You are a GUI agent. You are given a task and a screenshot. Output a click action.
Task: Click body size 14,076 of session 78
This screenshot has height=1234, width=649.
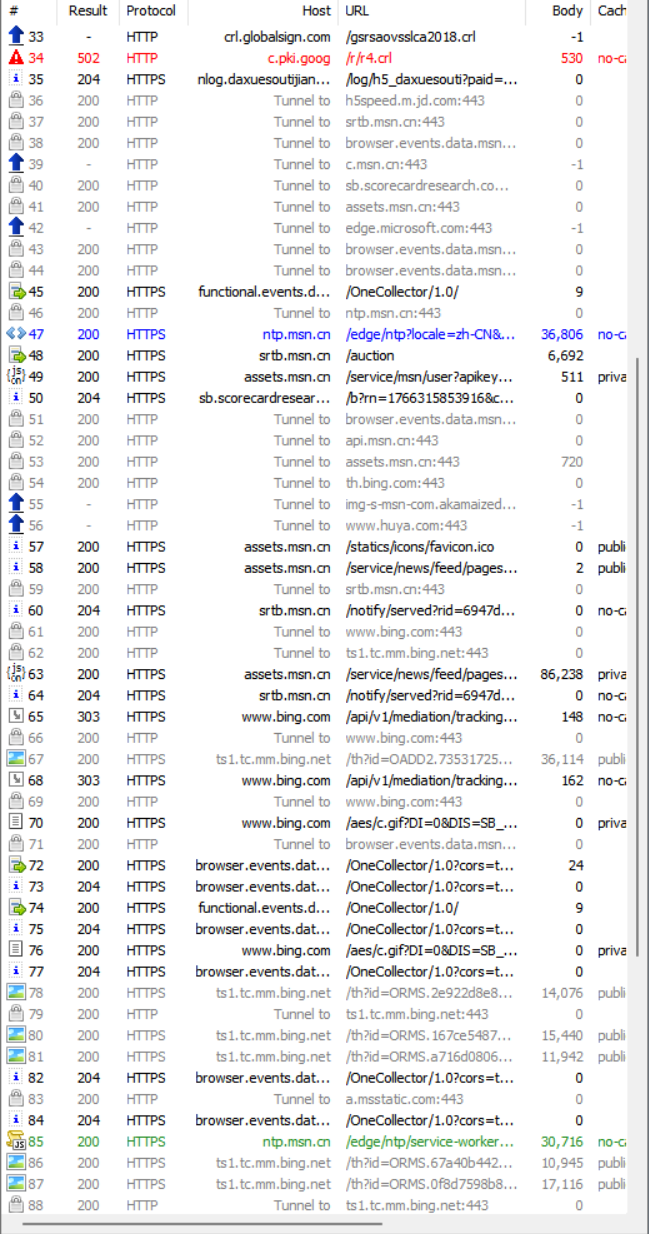click(562, 993)
